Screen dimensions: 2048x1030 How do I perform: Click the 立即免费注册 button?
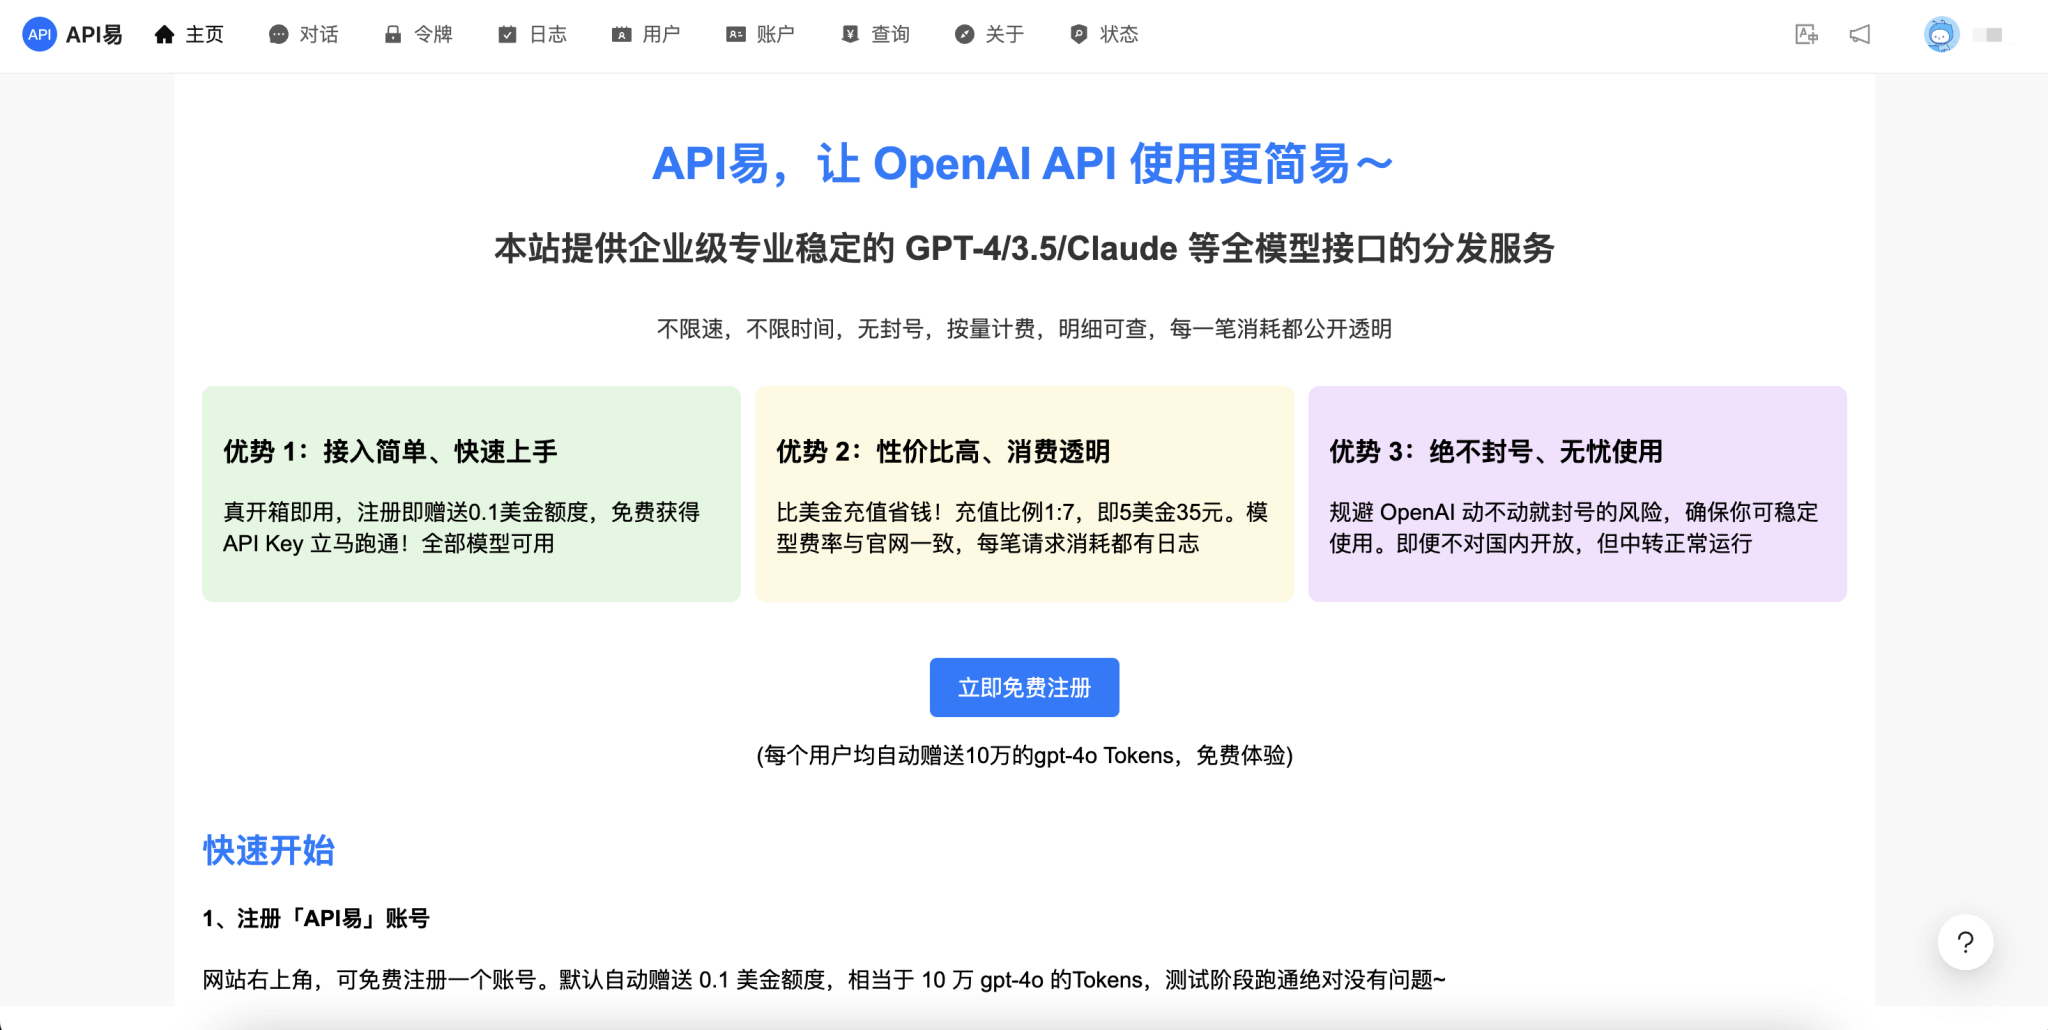tap(1023, 687)
